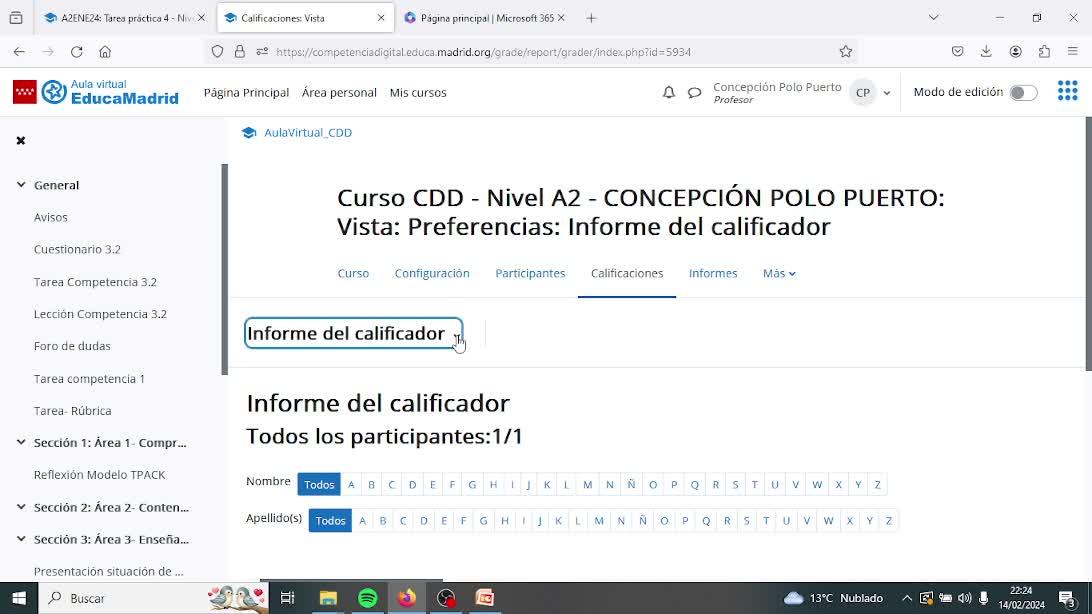Open Lección Competencia 3.2 in sidebar

point(100,314)
